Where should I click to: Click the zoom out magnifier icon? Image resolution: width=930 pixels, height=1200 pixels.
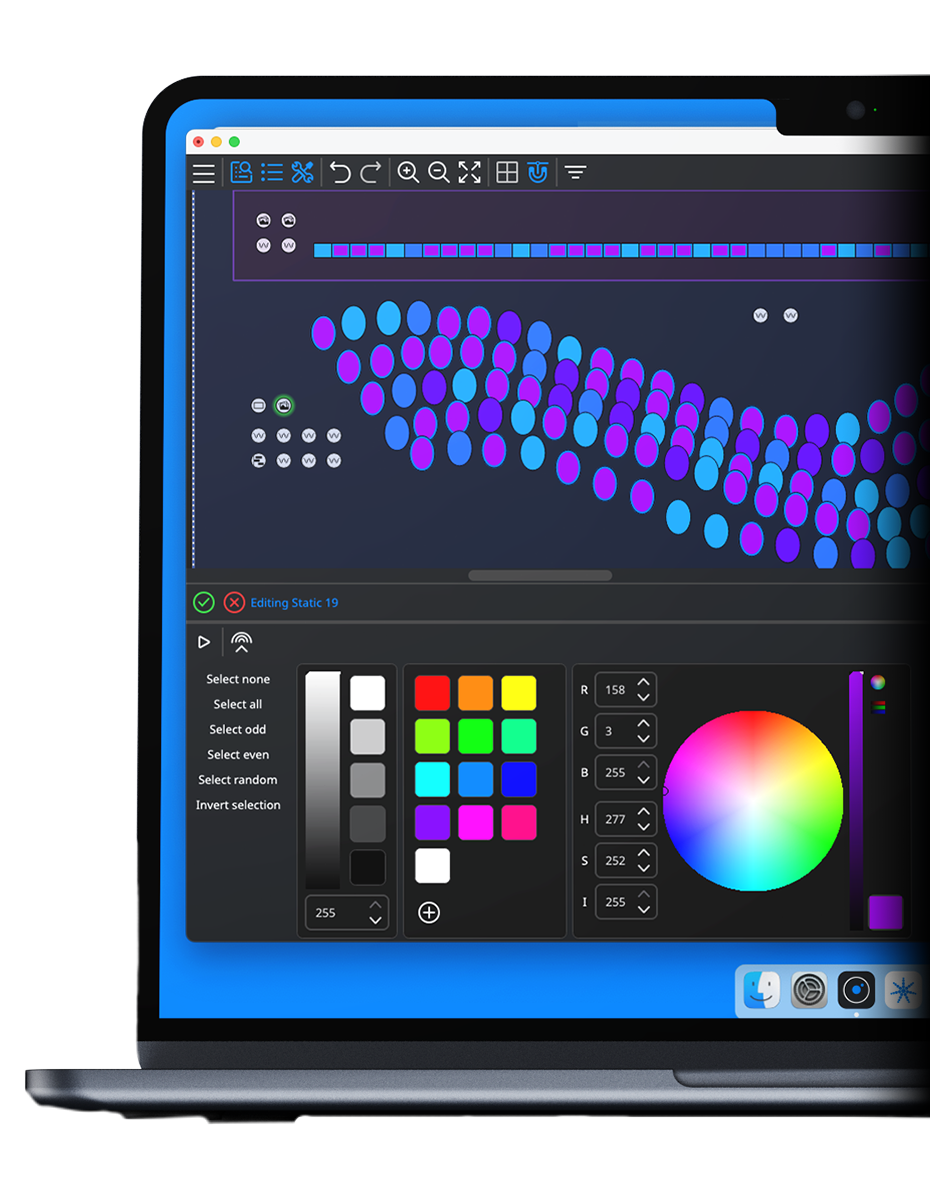[x=438, y=173]
